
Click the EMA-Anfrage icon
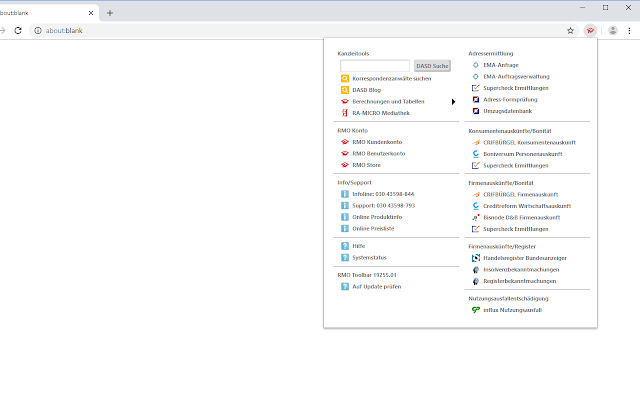pos(476,65)
